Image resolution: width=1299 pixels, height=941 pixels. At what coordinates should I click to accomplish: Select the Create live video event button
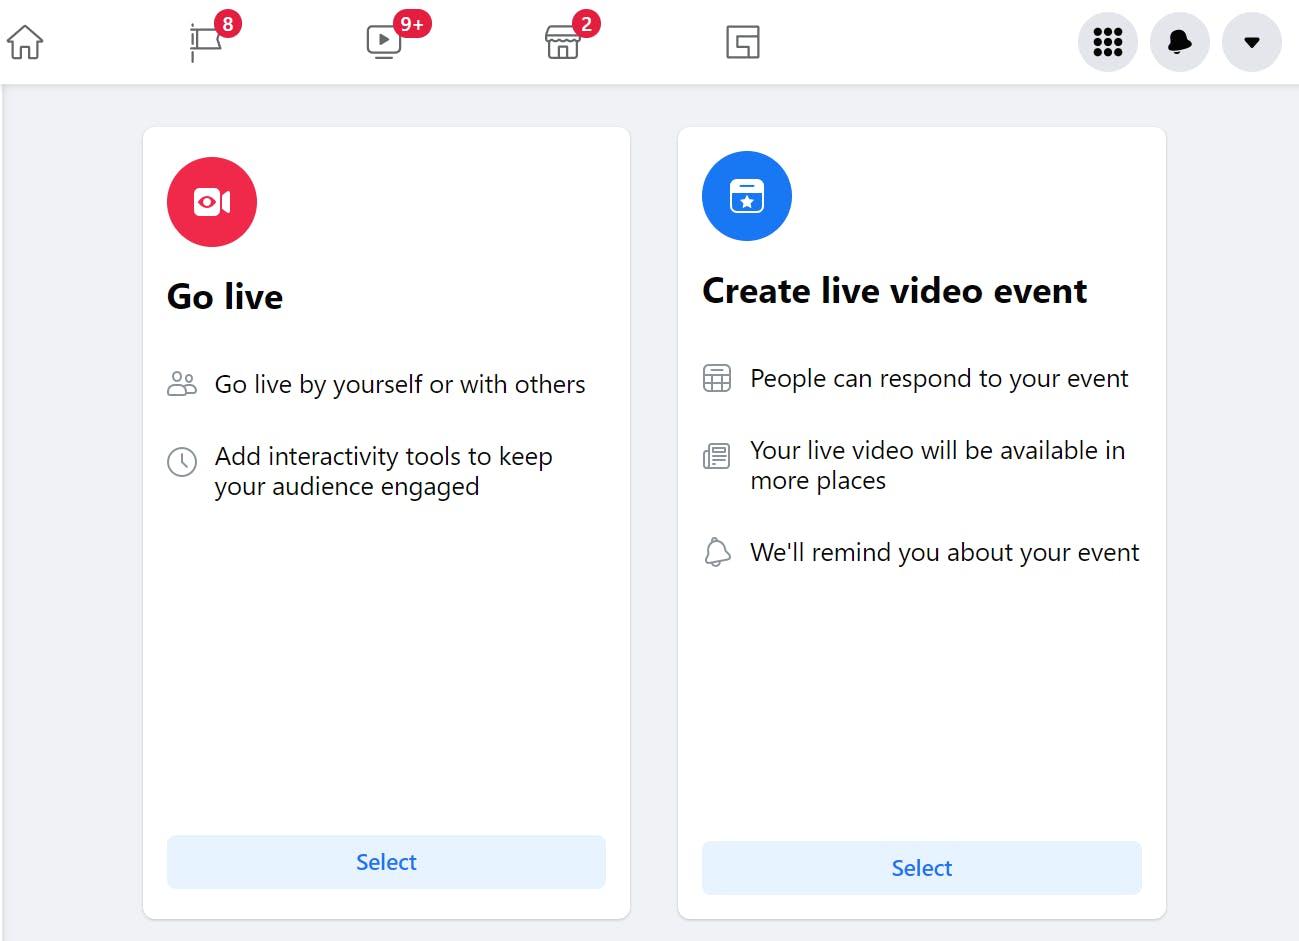pyautogui.click(x=922, y=868)
